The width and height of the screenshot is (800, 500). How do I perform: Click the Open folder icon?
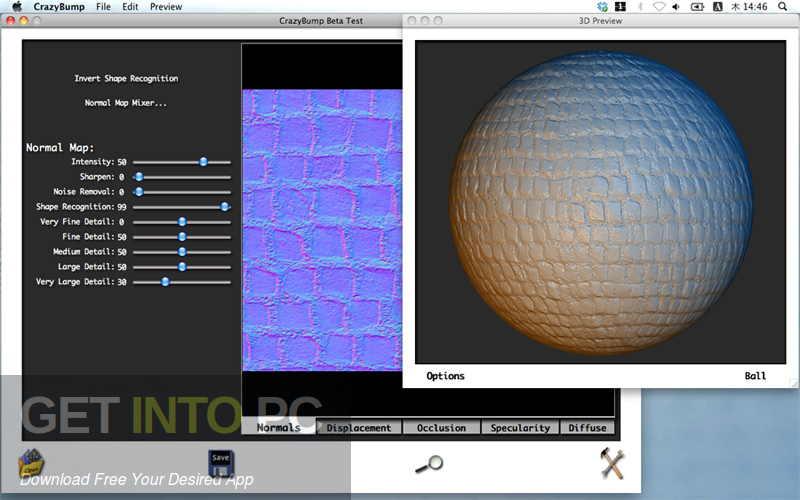coord(31,463)
